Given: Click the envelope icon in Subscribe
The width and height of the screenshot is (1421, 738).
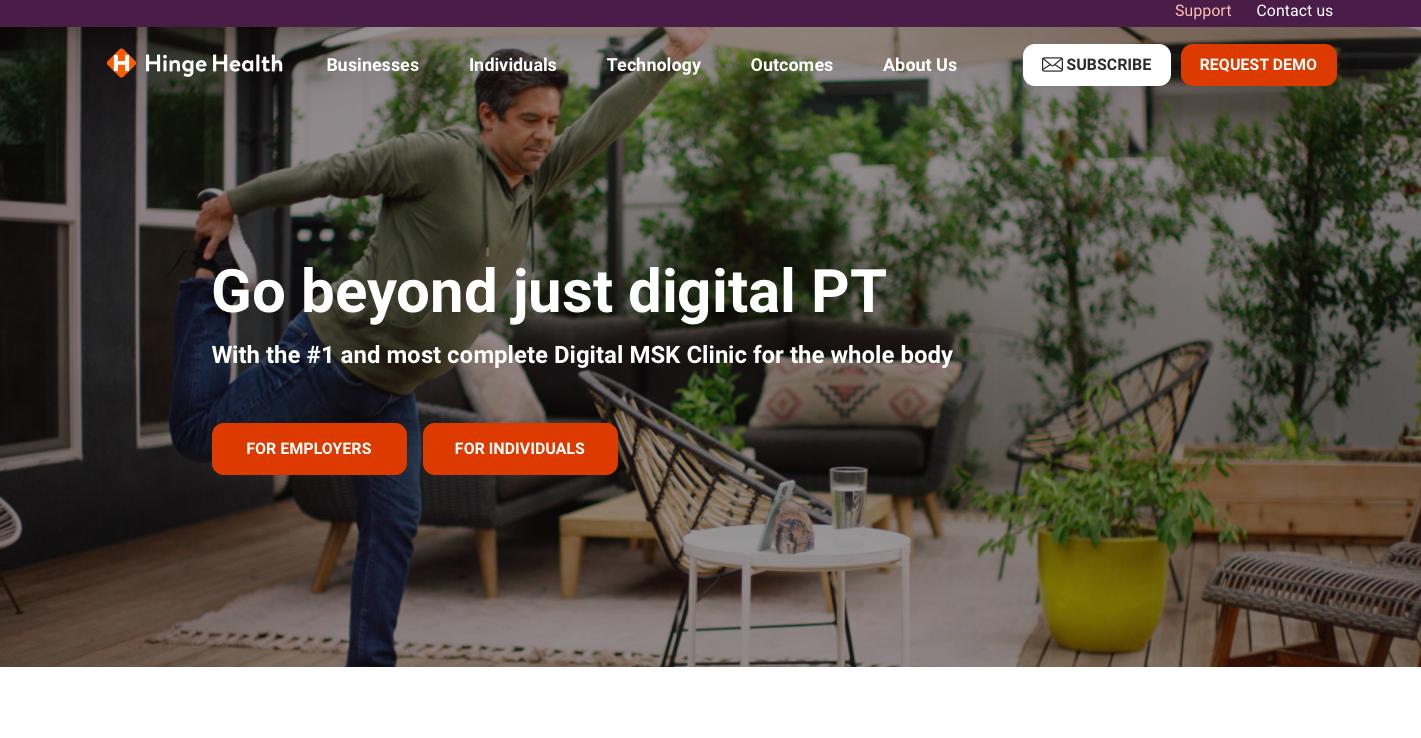Looking at the screenshot, I should [1052, 65].
